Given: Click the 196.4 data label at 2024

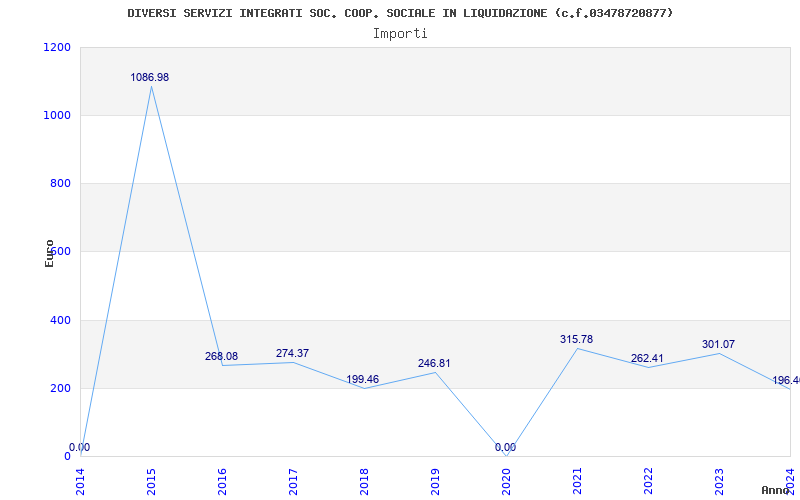Looking at the screenshot, I should (786, 381).
